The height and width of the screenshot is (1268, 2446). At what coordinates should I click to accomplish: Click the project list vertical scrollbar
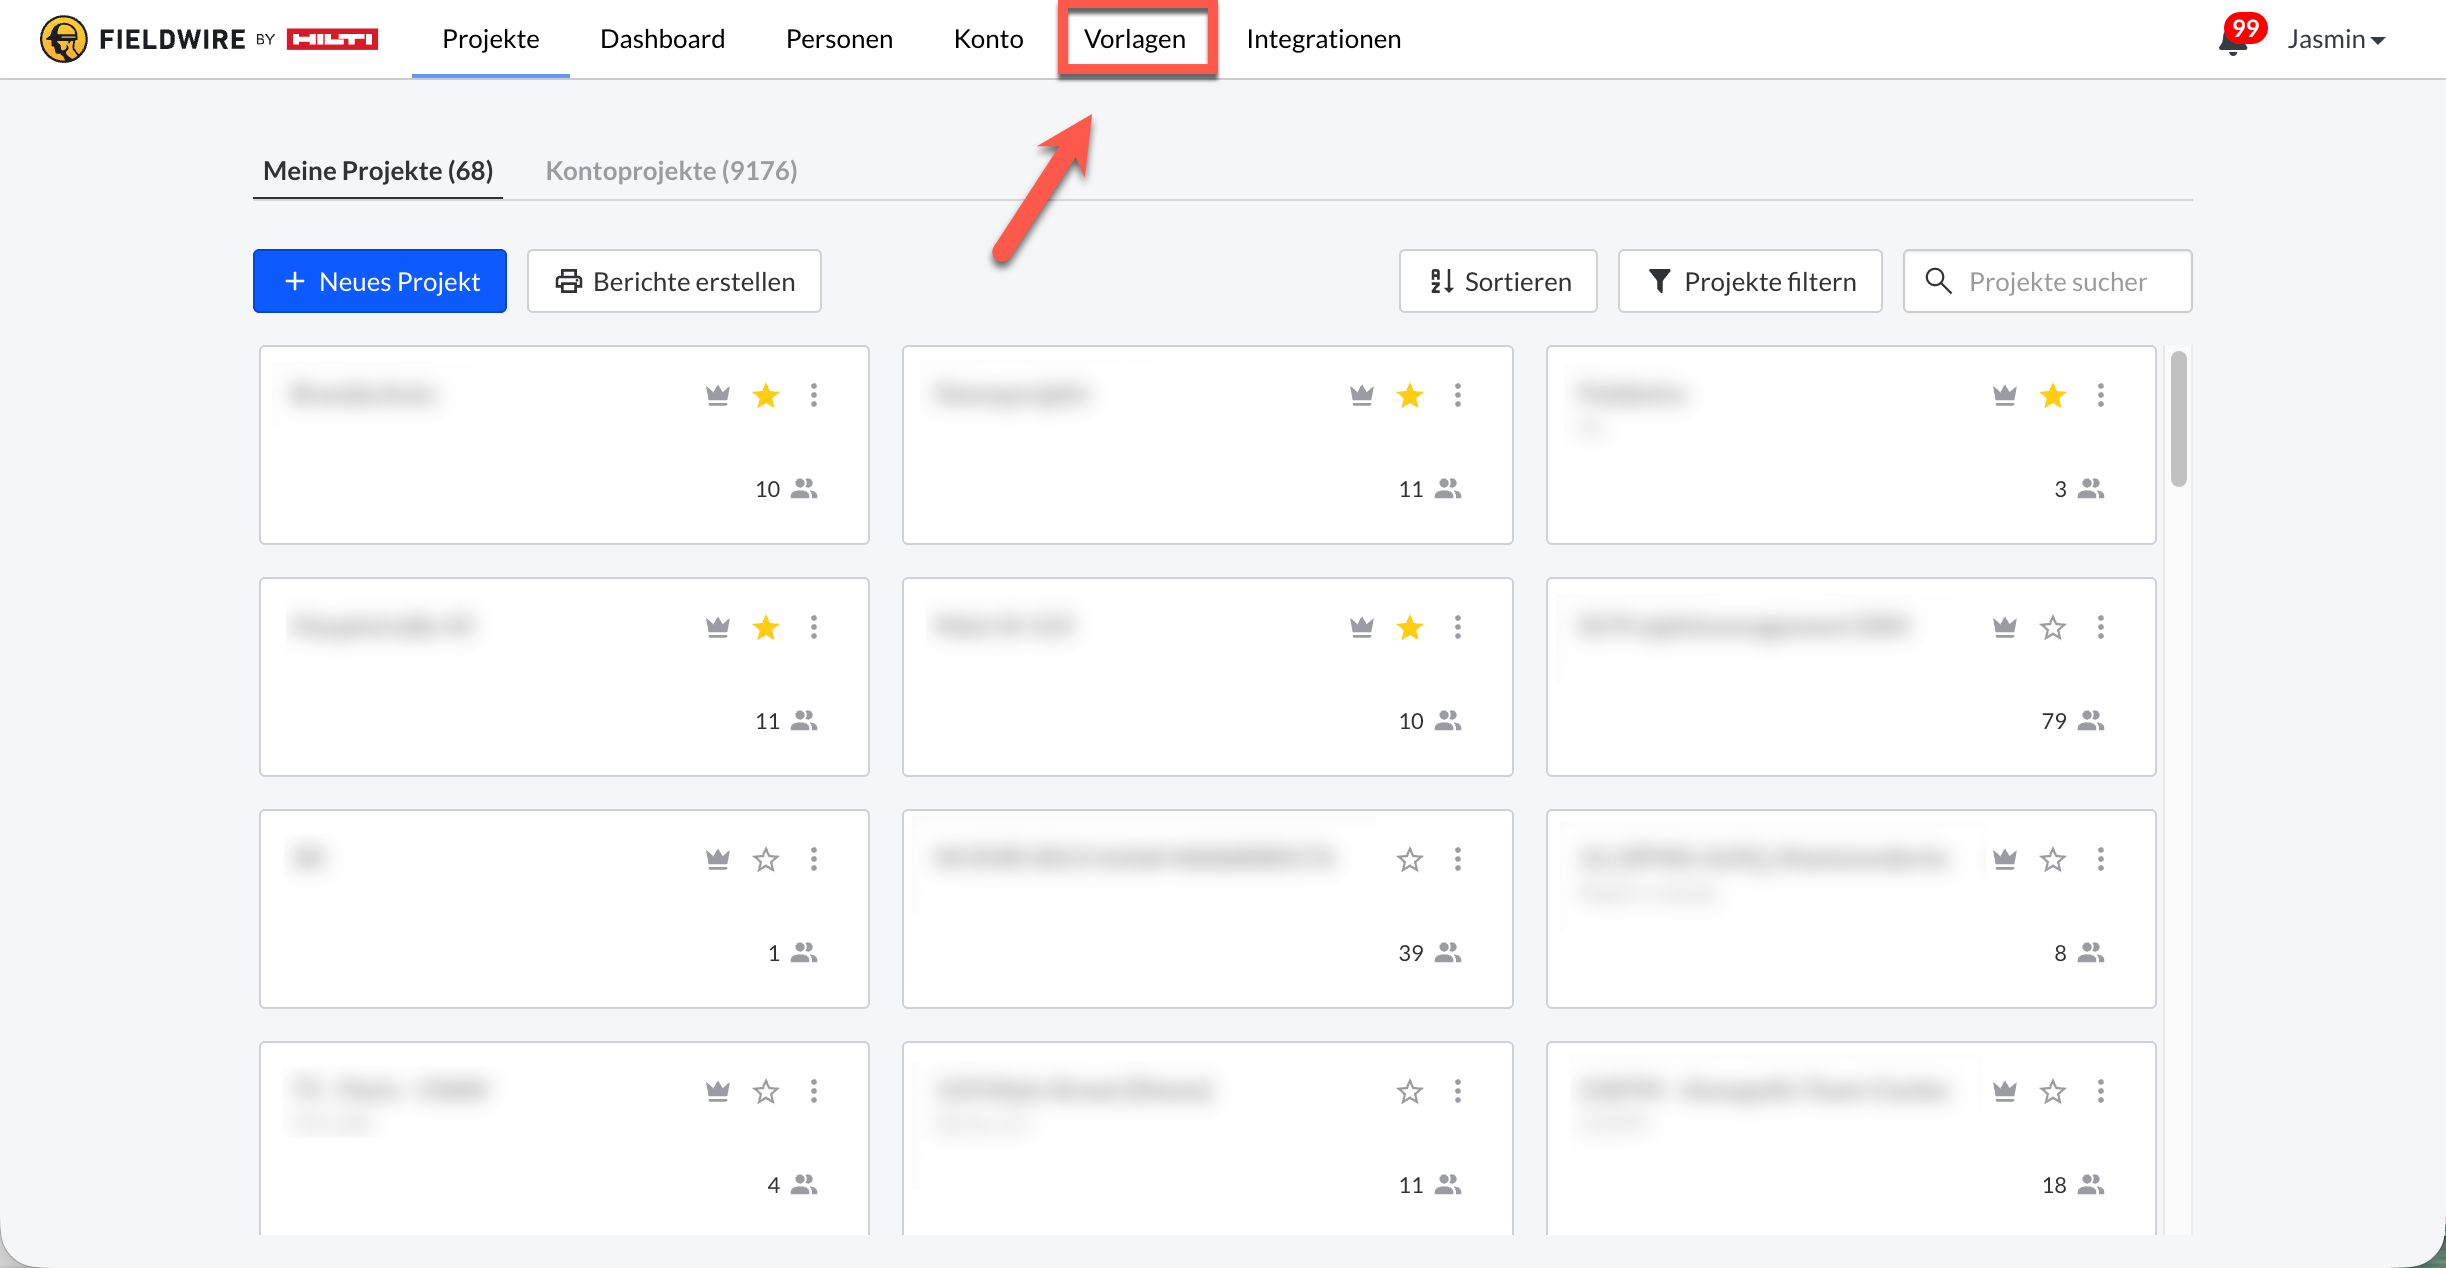(2178, 418)
